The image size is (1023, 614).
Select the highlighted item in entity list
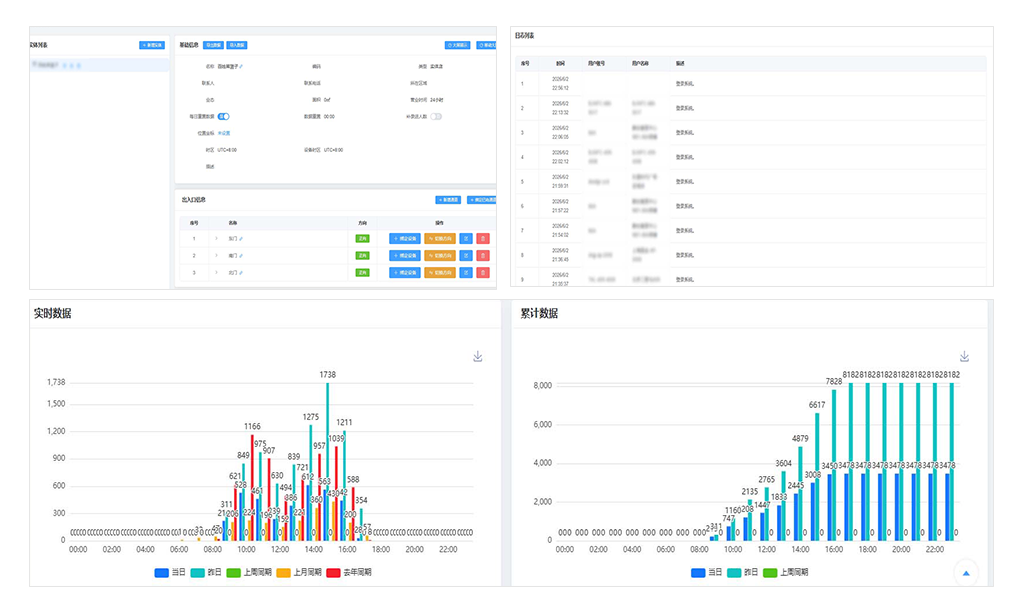[x=99, y=65]
